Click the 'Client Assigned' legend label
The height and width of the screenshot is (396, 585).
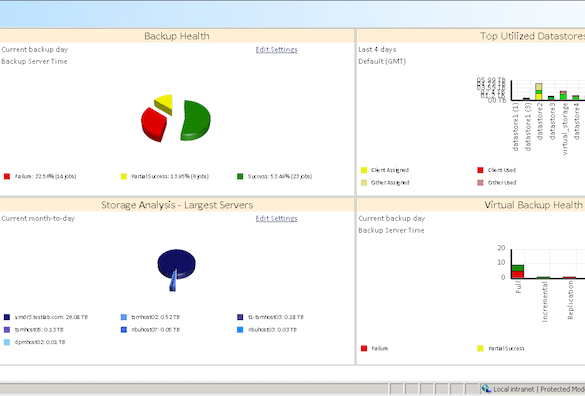click(x=390, y=170)
